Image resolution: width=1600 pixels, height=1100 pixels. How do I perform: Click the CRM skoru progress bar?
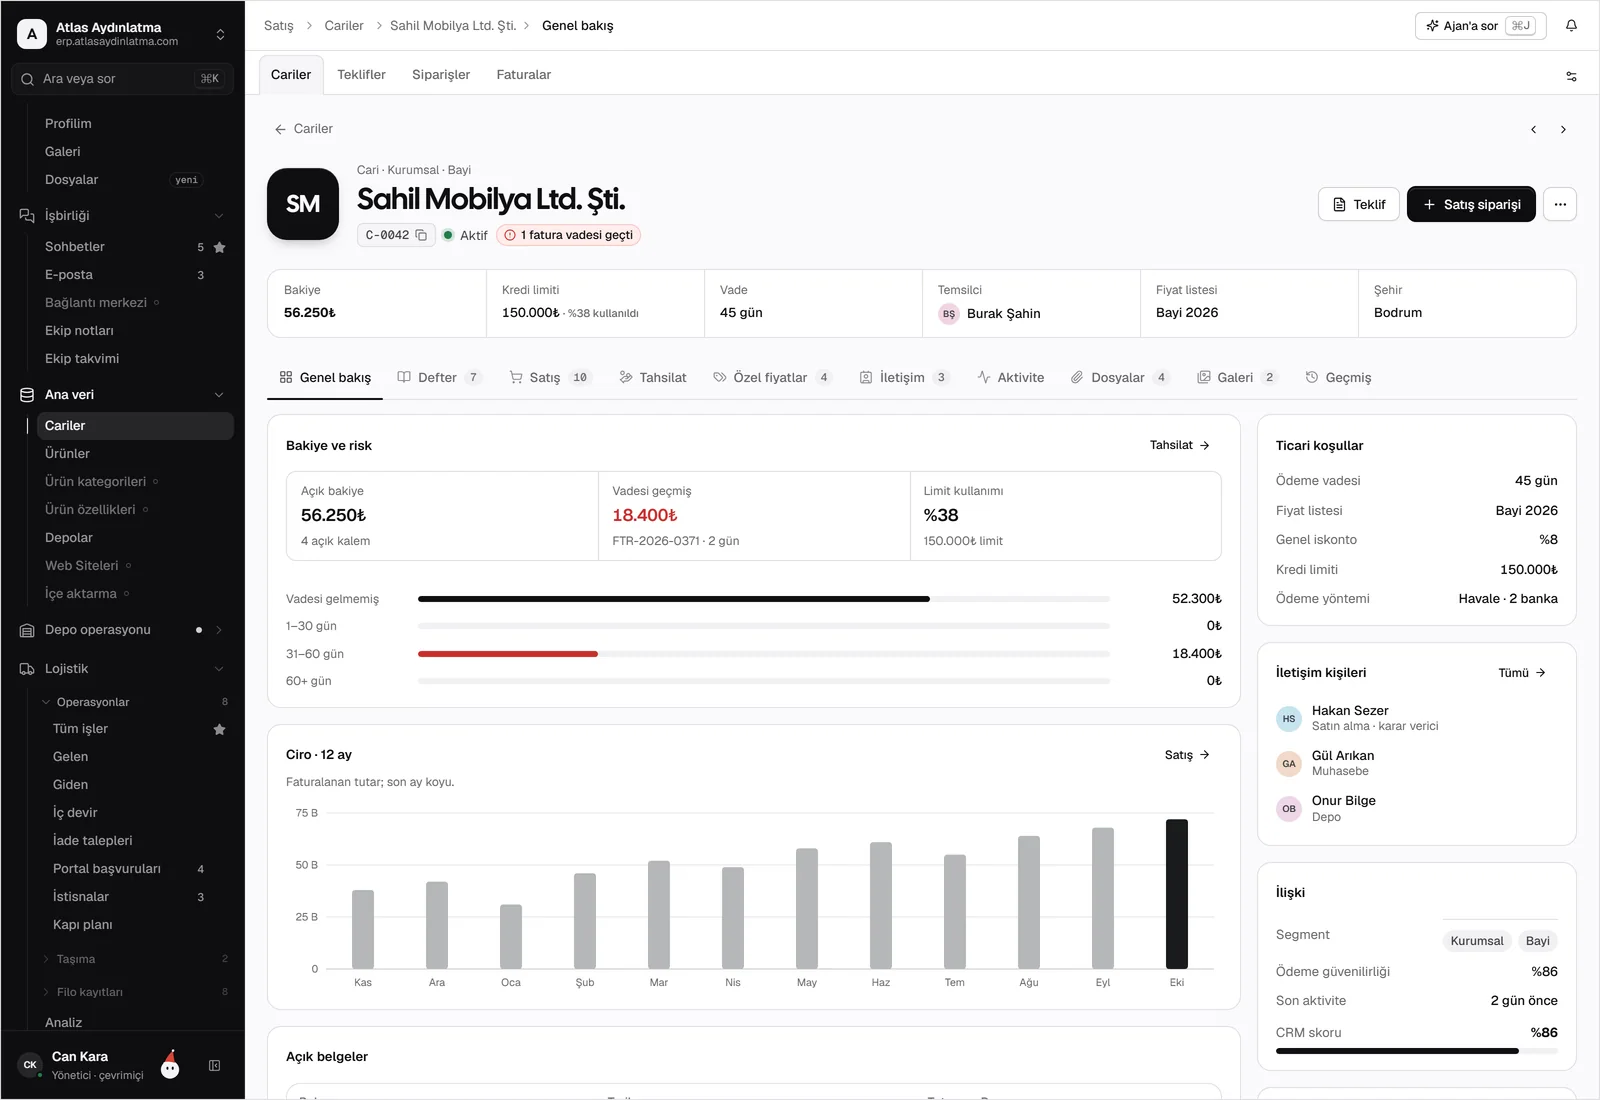[x=1416, y=1051]
